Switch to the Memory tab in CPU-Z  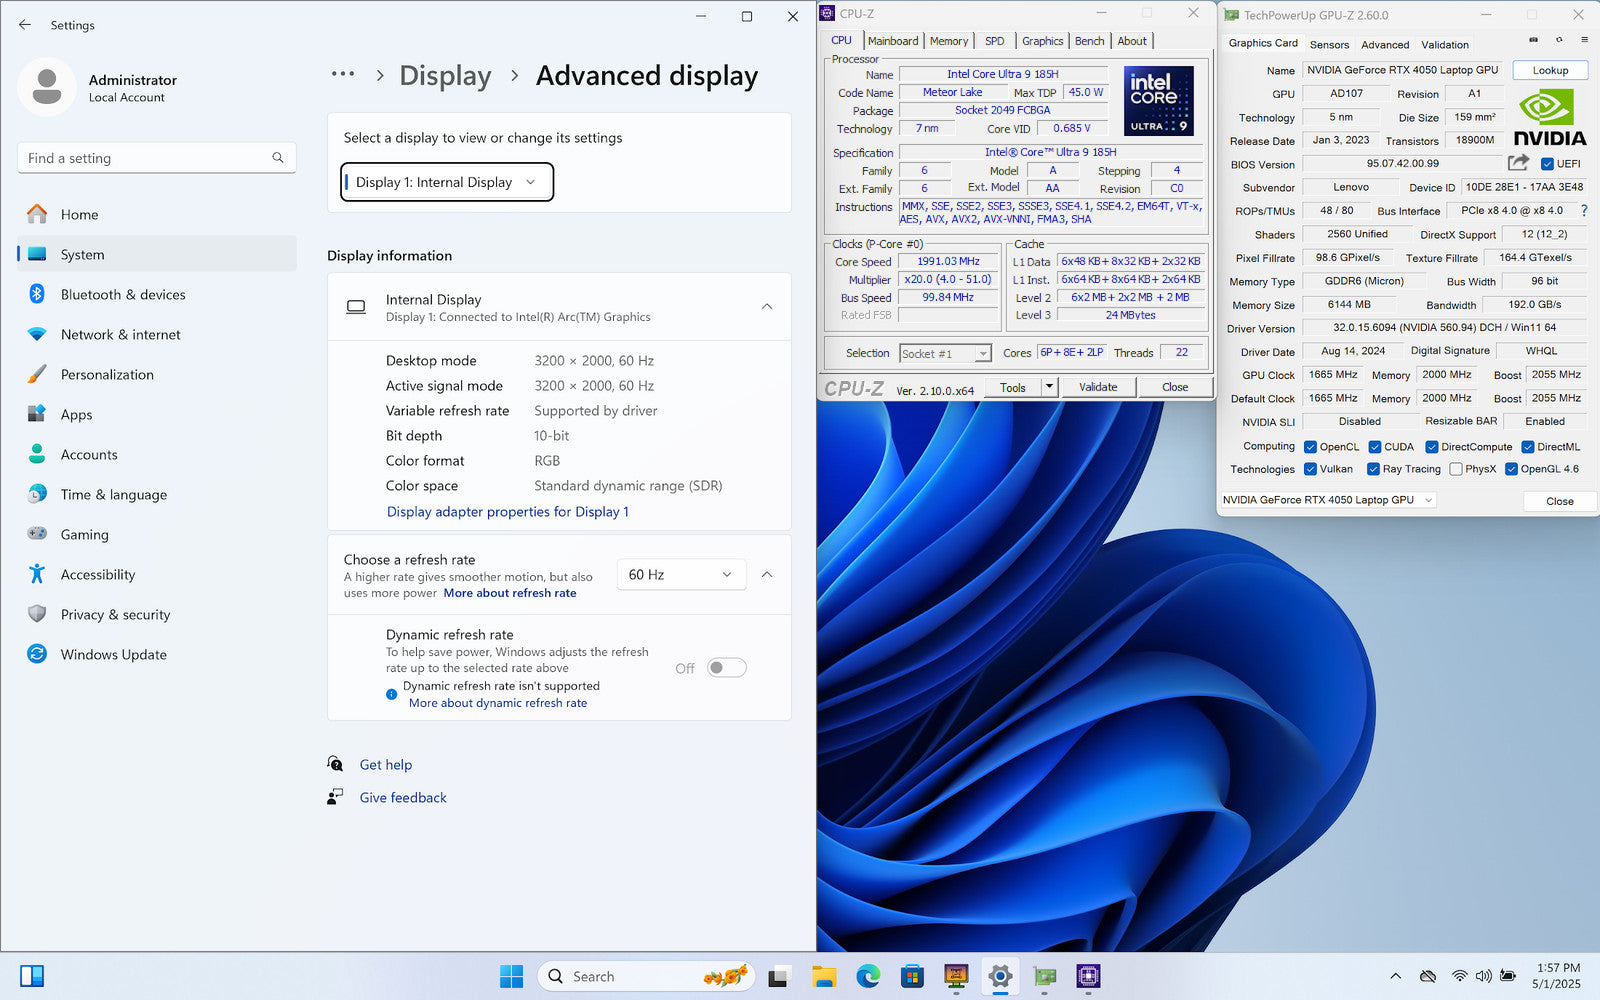pos(949,41)
